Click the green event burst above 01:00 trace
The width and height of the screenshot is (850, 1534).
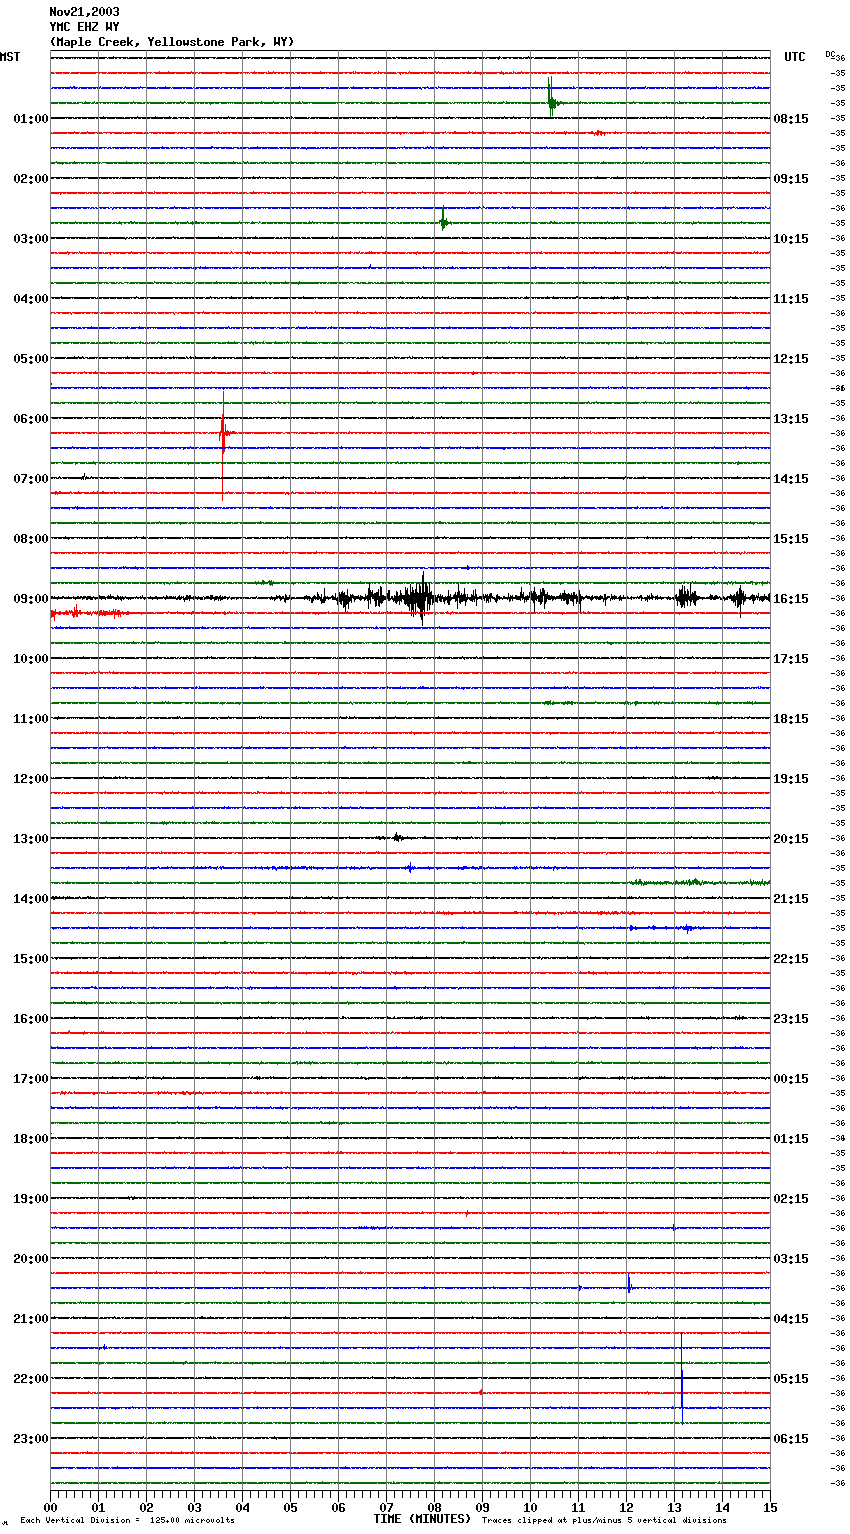(552, 100)
